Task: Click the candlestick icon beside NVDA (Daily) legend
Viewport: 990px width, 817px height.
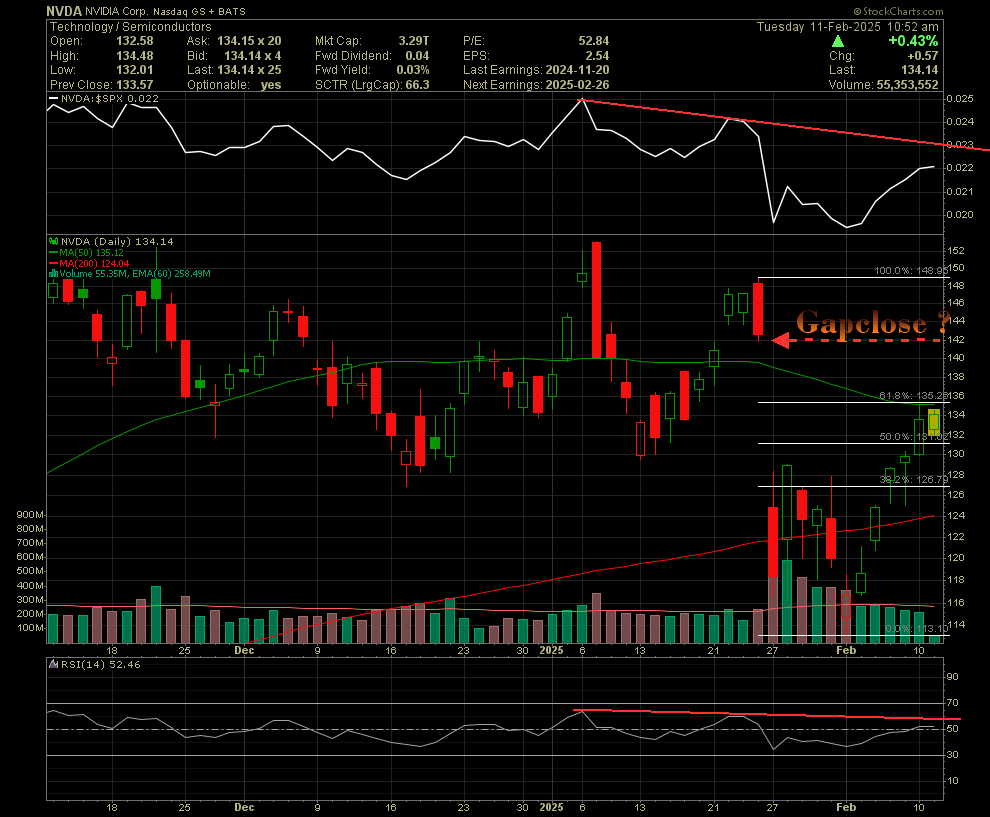Action: click(54, 241)
